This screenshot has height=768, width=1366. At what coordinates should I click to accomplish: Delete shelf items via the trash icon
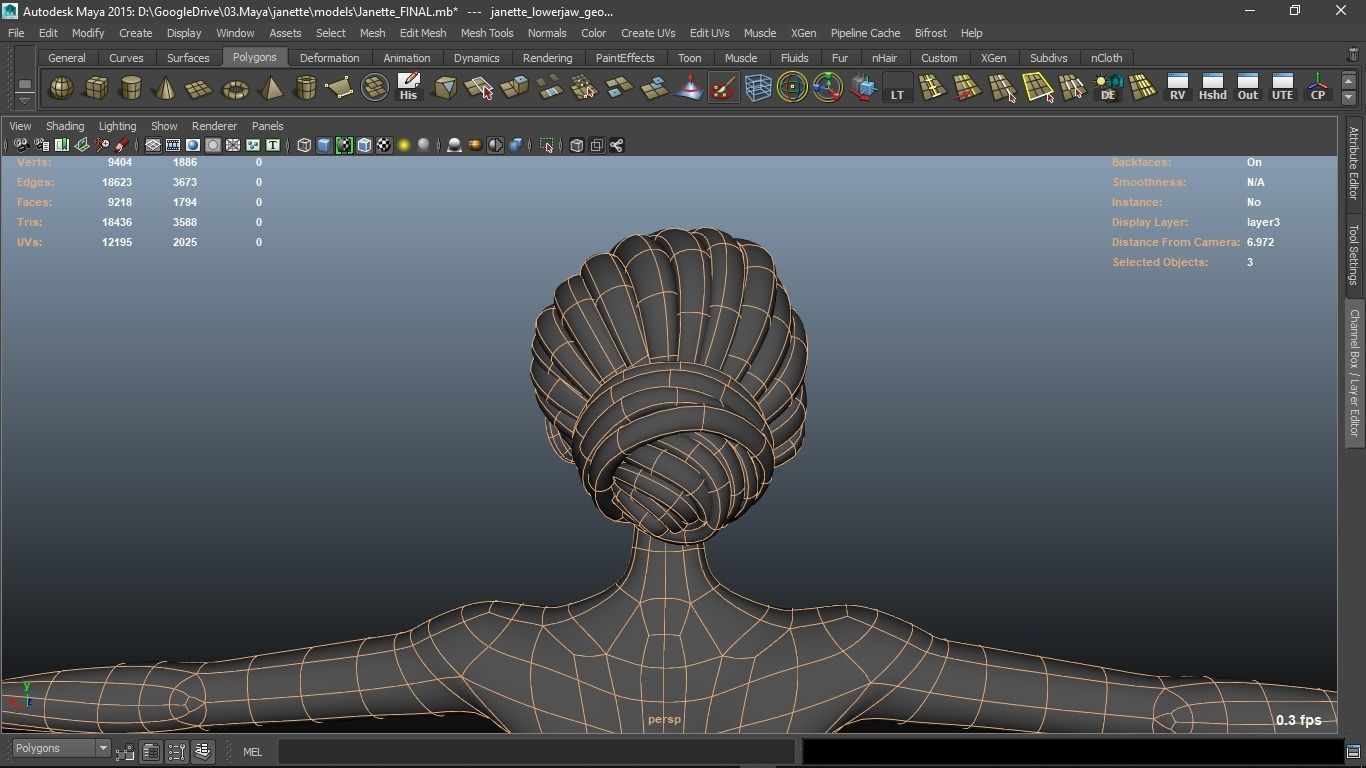(1353, 56)
